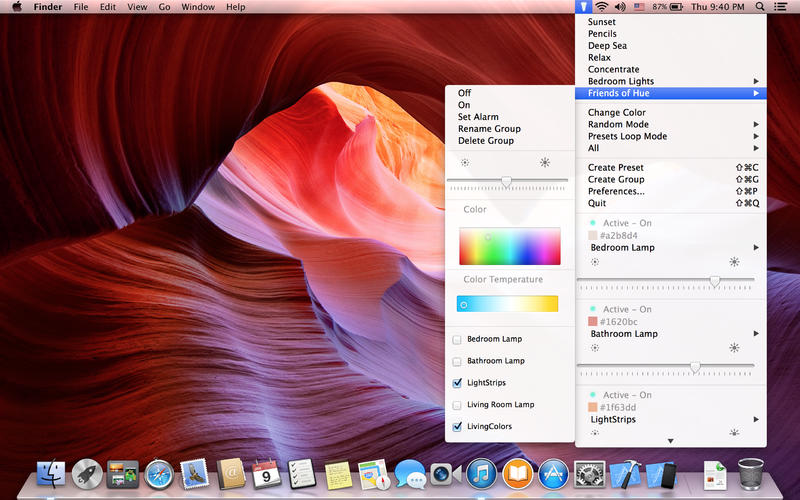Open the Finder Go menu
This screenshot has width=800, height=500.
[x=164, y=7]
